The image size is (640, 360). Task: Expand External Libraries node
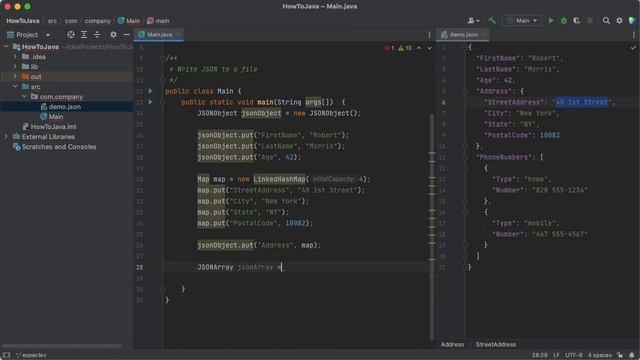point(6,137)
